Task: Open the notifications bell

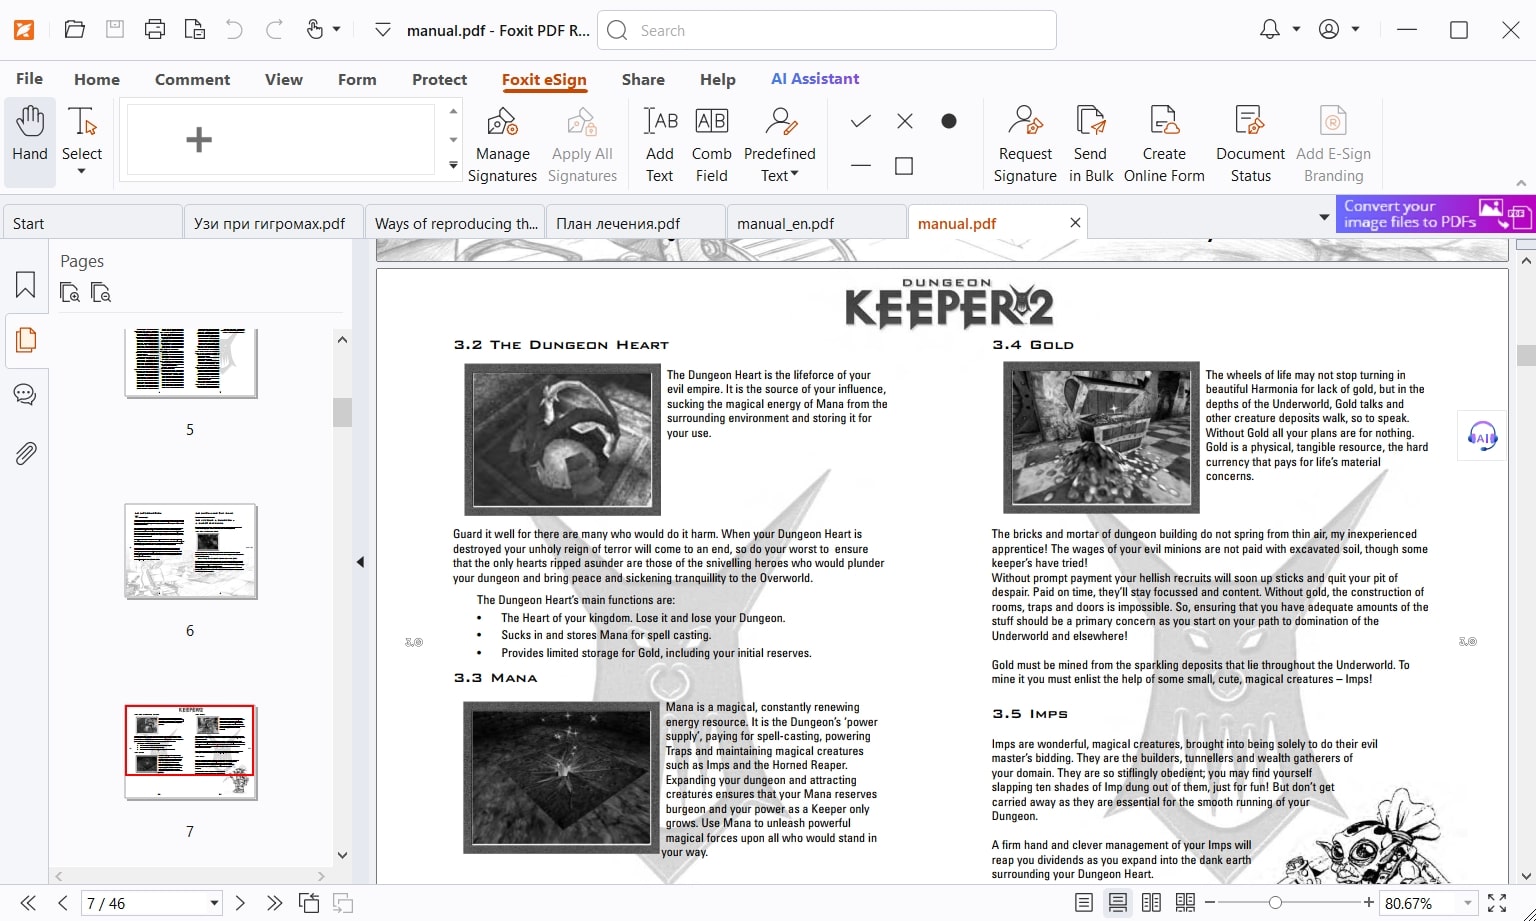Action: point(1270,30)
